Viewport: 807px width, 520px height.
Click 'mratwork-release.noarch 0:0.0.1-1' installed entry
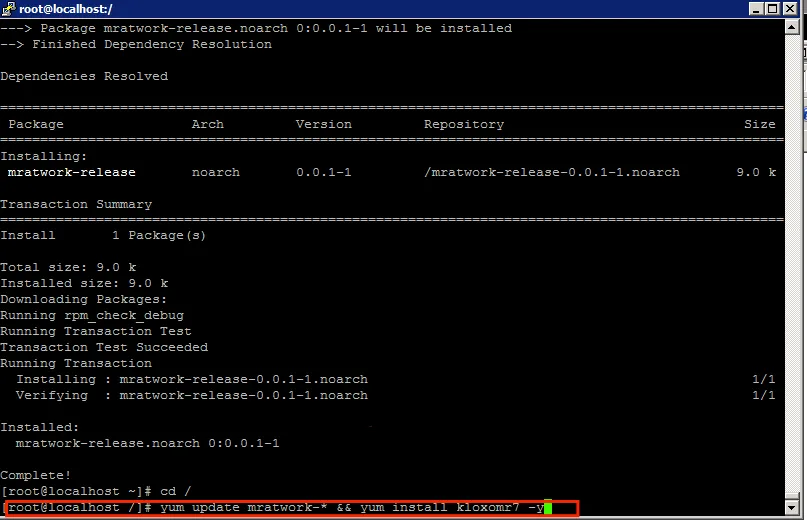point(148,443)
